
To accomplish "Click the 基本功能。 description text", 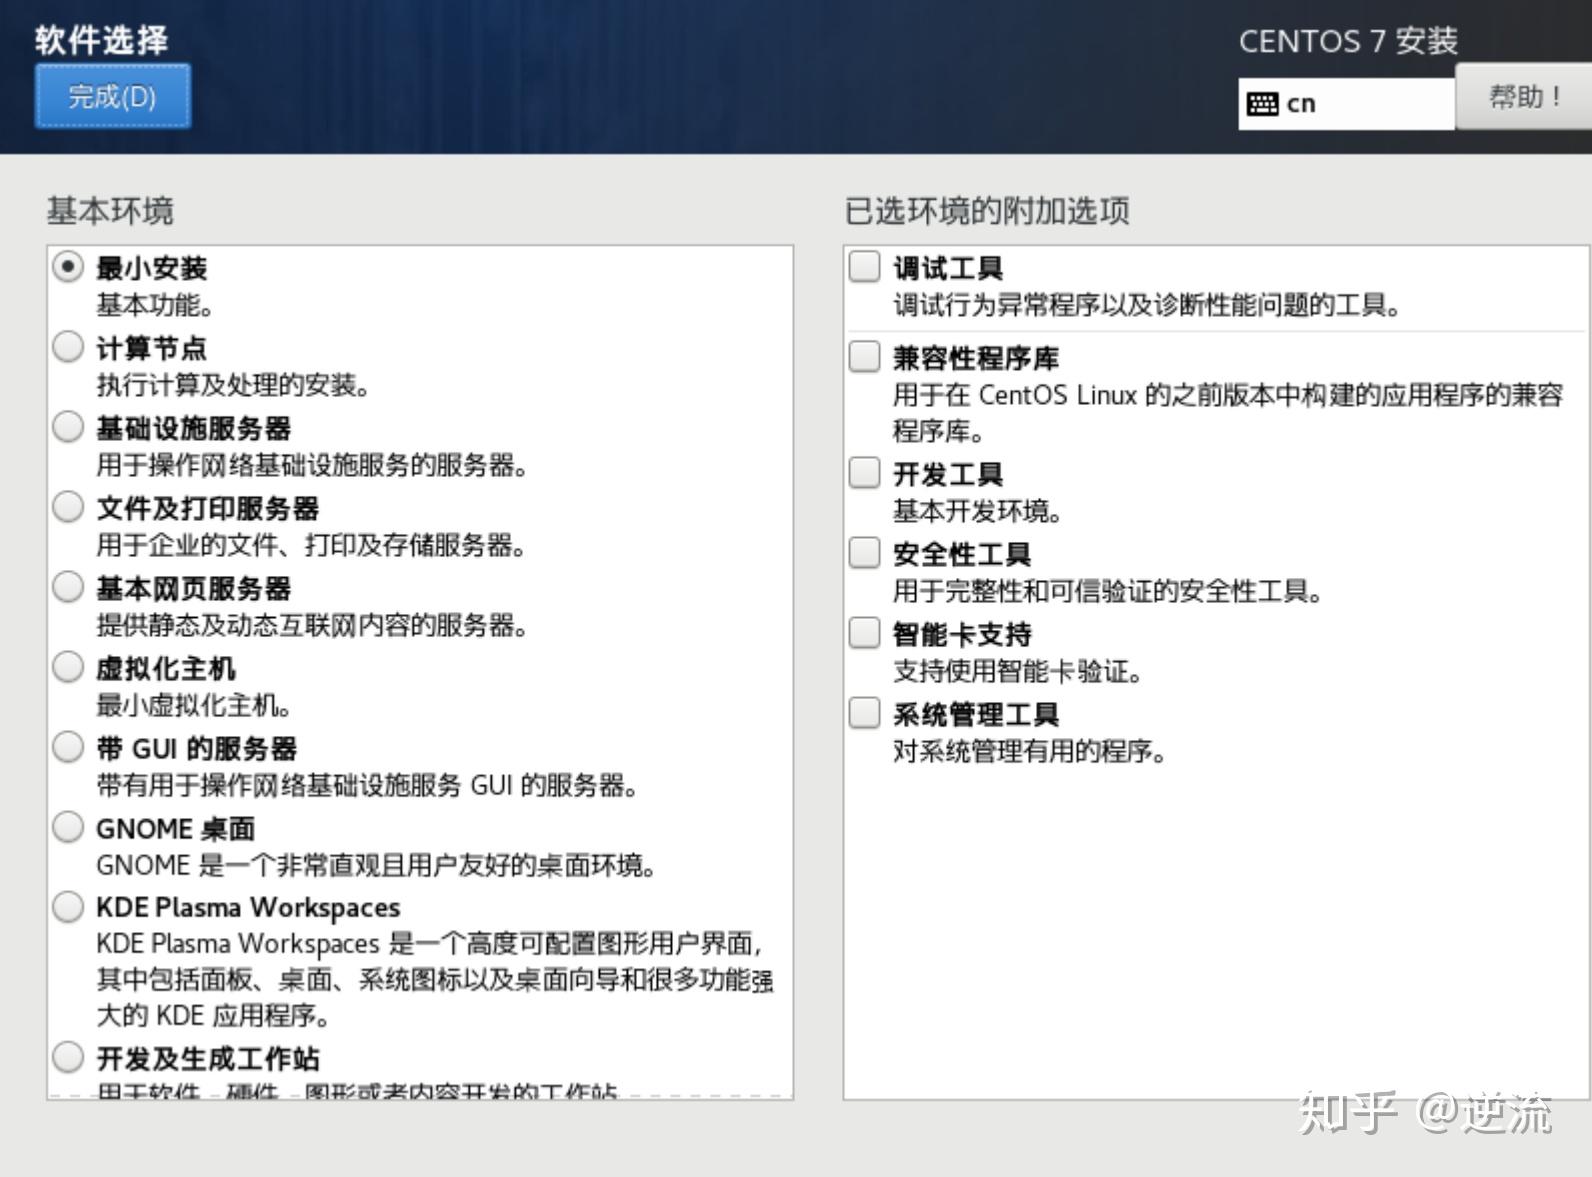I will click(x=154, y=305).
